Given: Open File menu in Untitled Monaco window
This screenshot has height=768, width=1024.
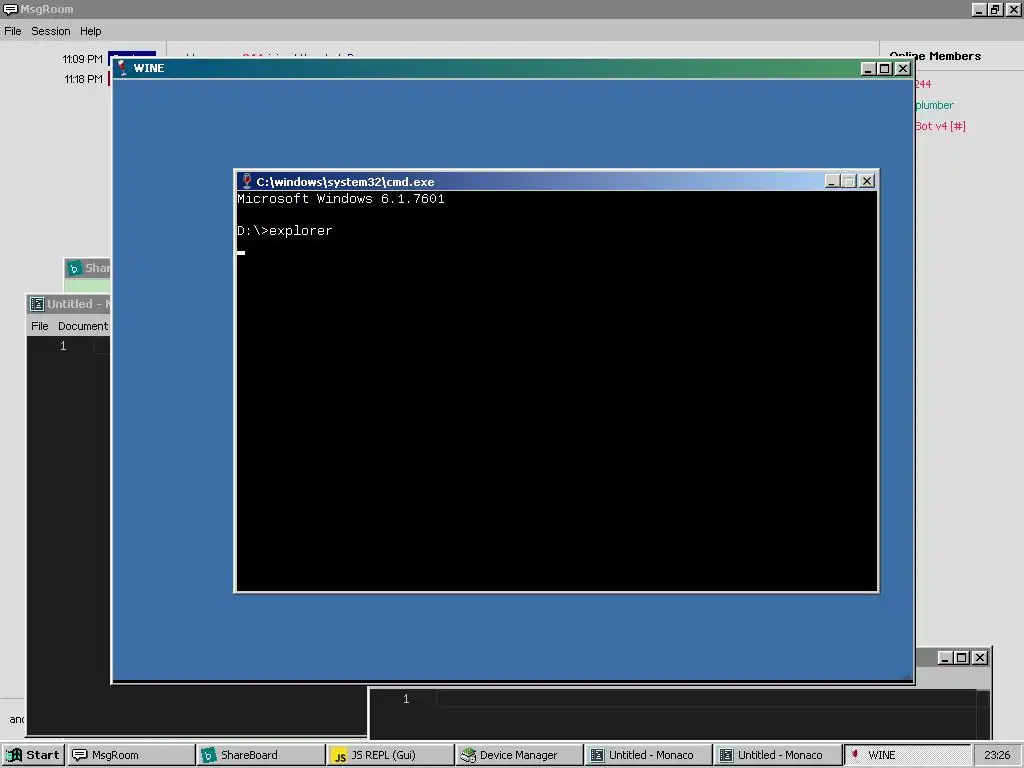Looking at the screenshot, I should [x=39, y=326].
